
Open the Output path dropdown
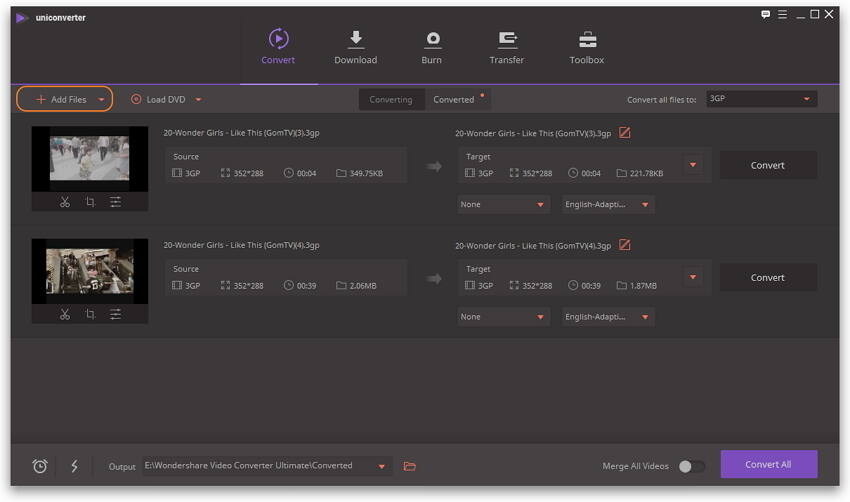[x=382, y=467]
